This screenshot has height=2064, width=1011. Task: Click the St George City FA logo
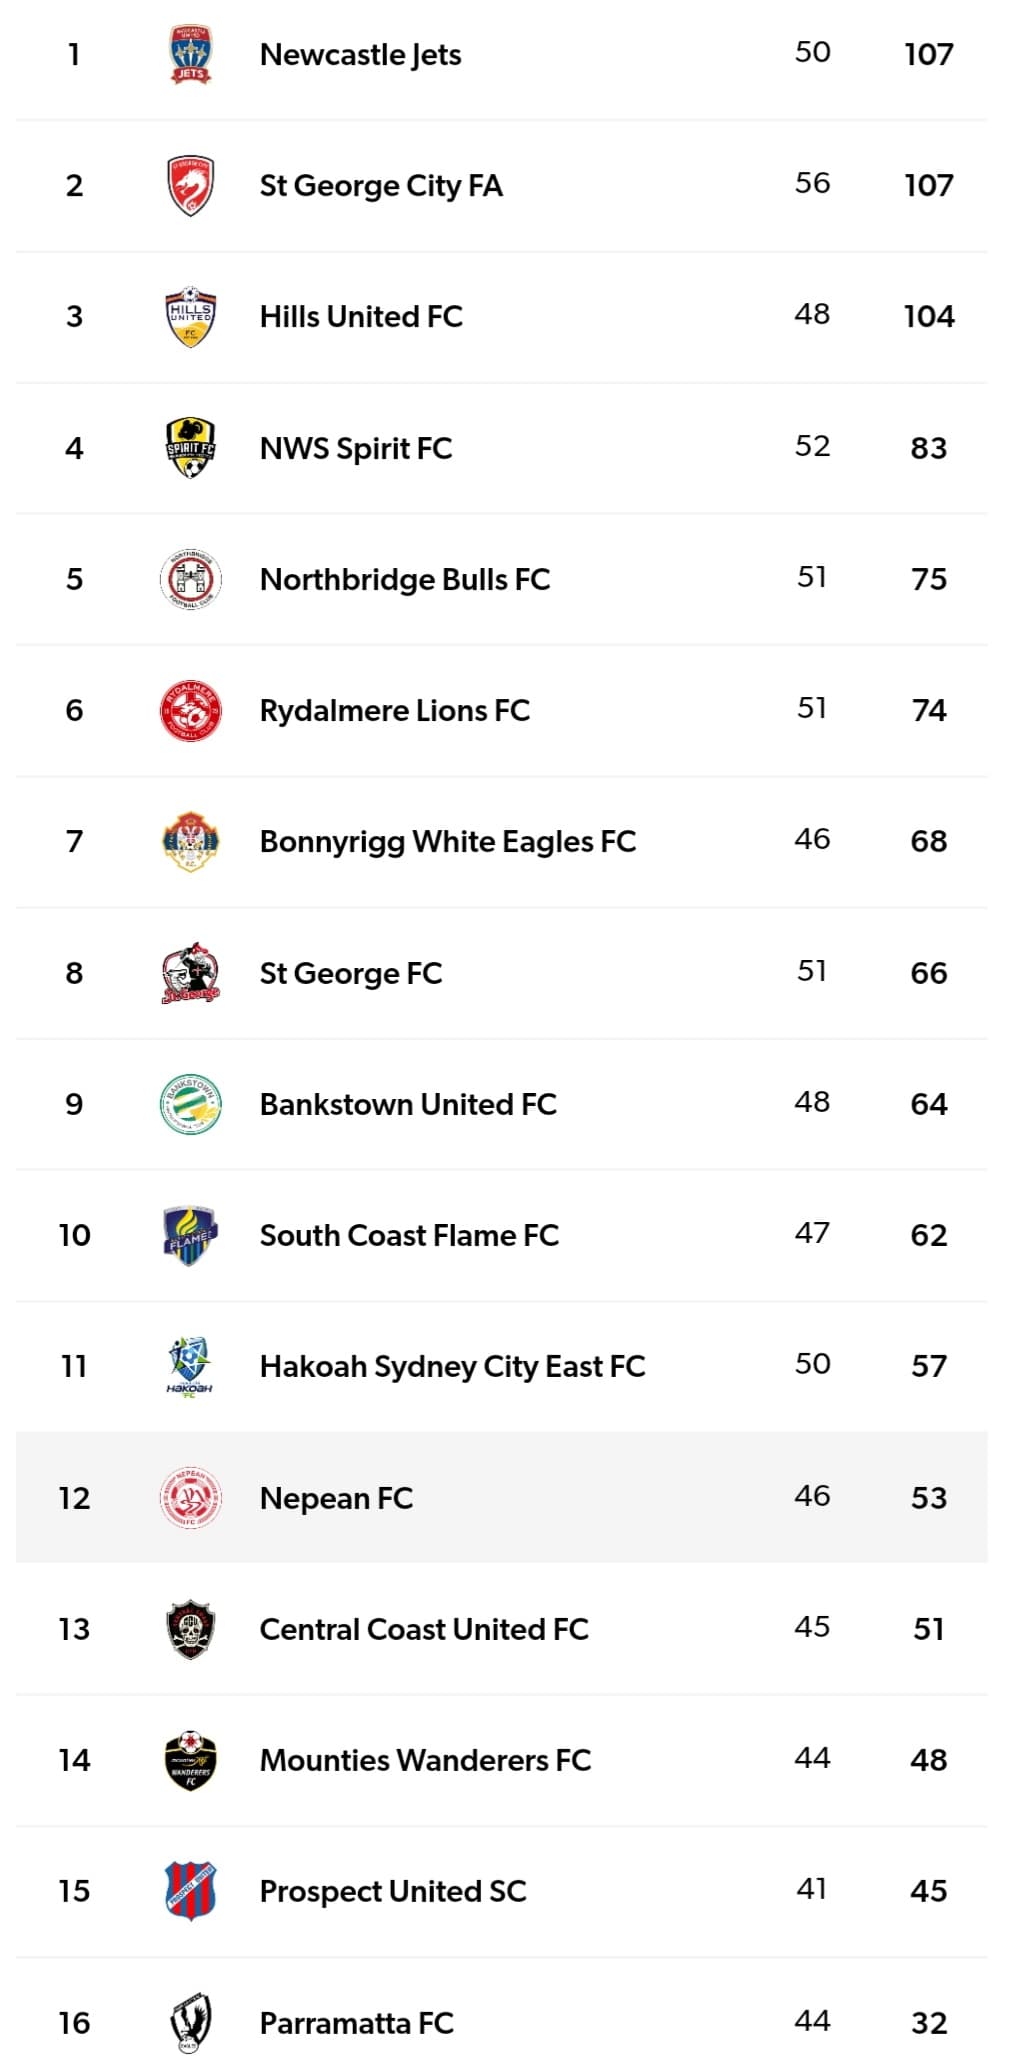click(190, 185)
